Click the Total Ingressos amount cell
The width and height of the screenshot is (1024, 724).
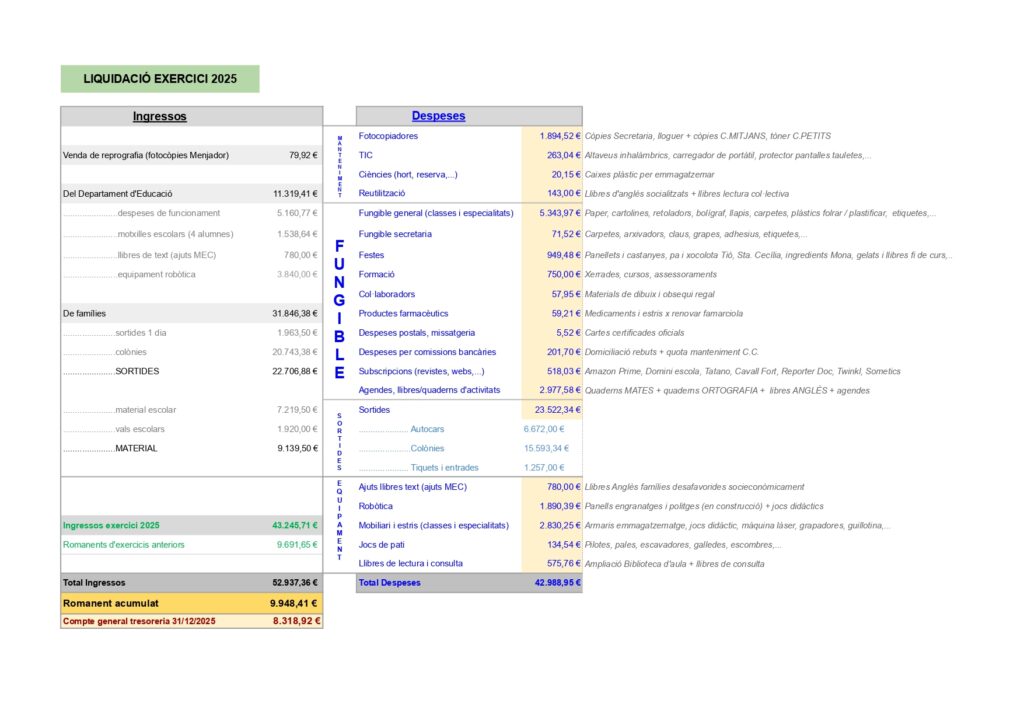click(x=294, y=582)
